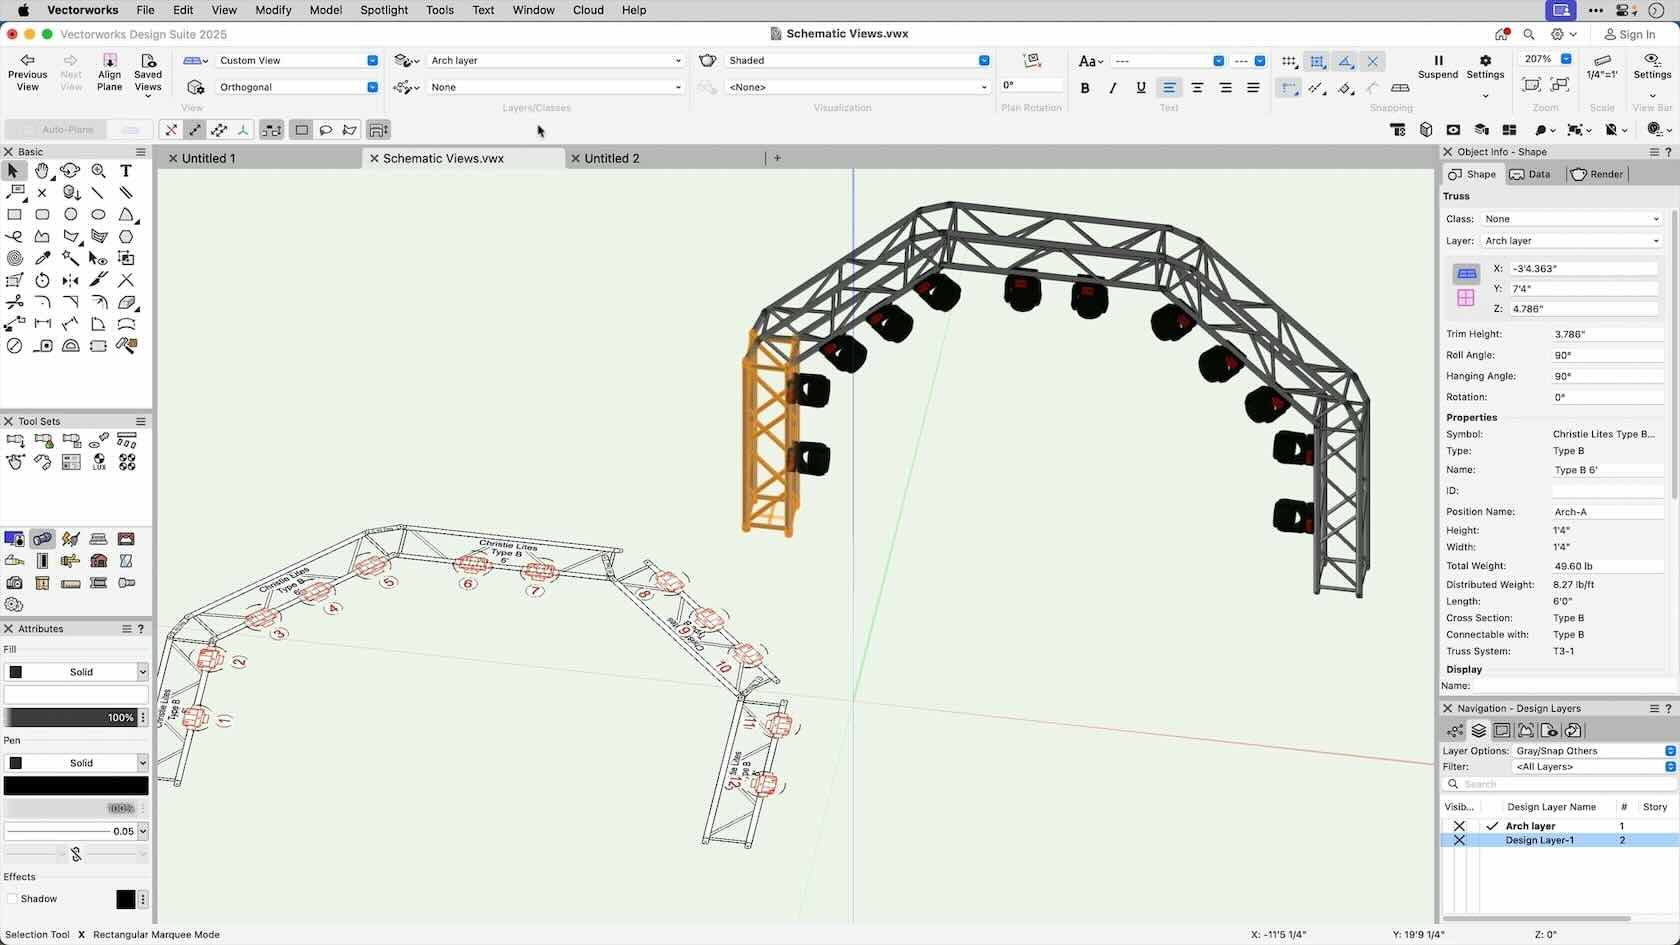Image resolution: width=1680 pixels, height=945 pixels.
Task: Open the Class dropdown in Object Info
Action: pyautogui.click(x=1571, y=219)
